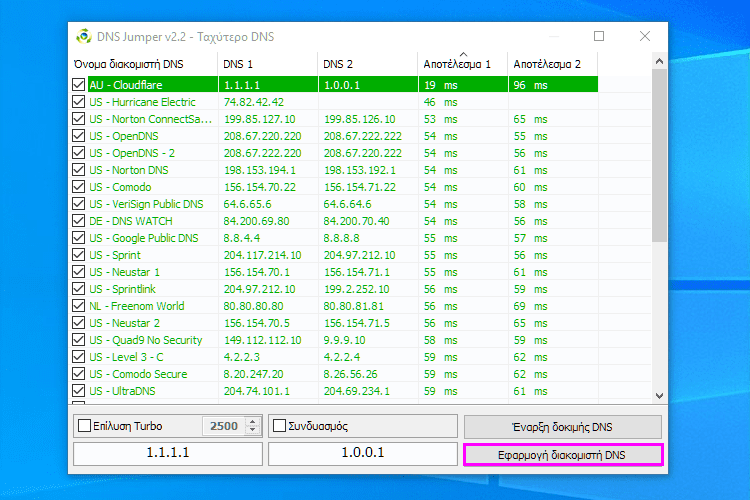Sort by the DNS 1 column header
The height and width of the screenshot is (500, 750).
pos(268,64)
